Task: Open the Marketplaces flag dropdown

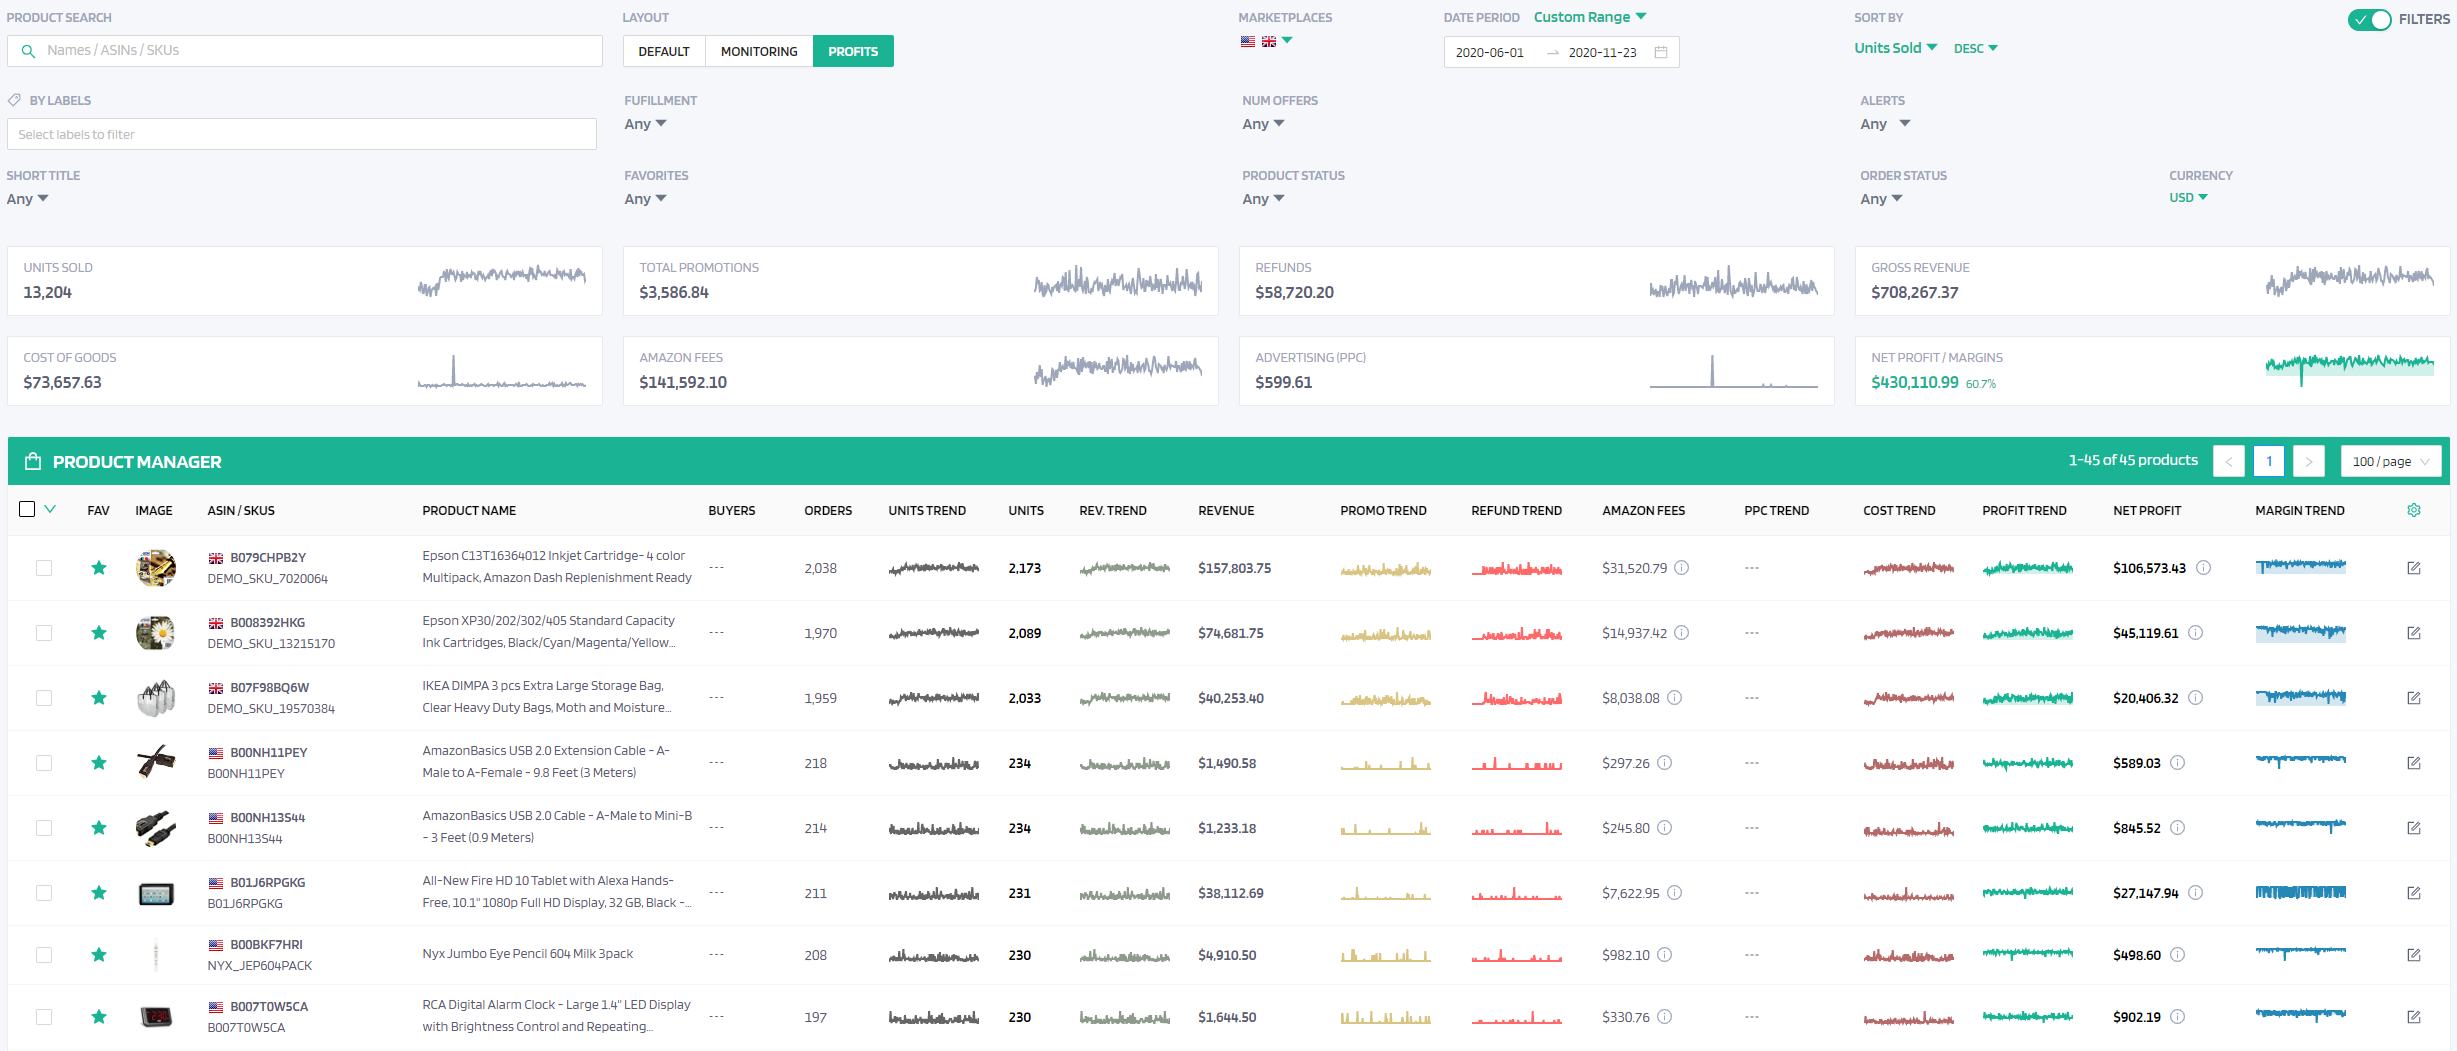Action: tap(1267, 41)
